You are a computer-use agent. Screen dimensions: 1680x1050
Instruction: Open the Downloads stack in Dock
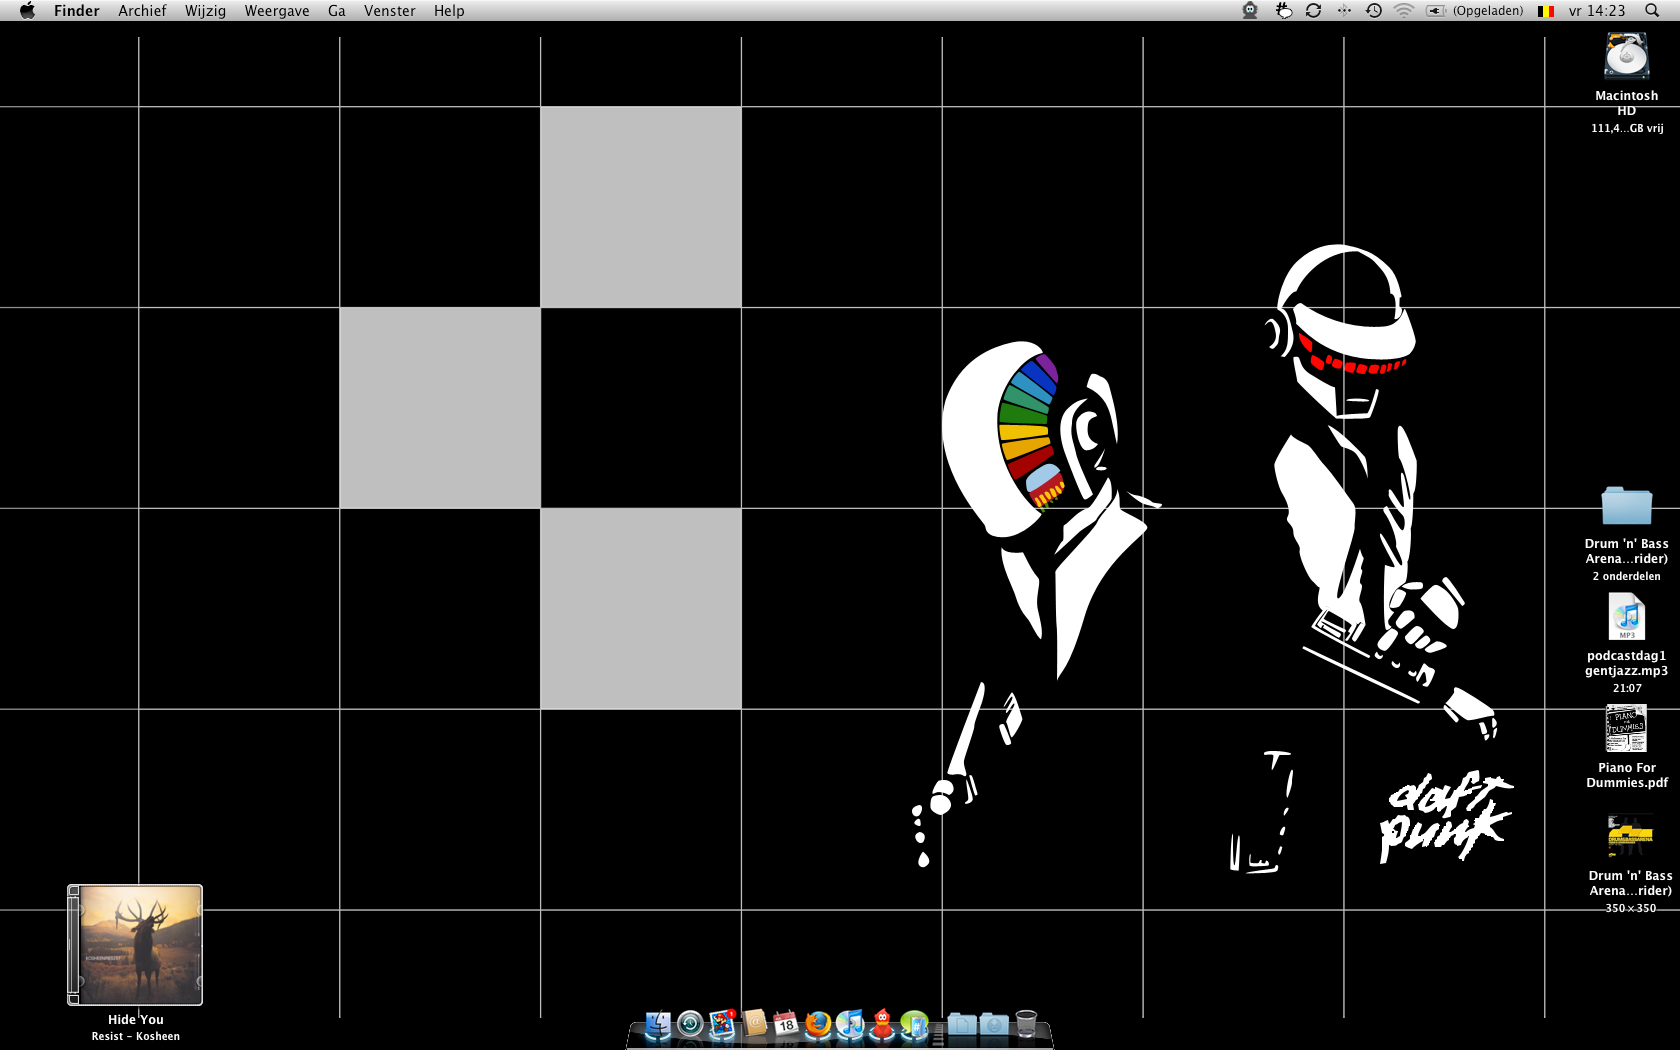click(994, 1024)
